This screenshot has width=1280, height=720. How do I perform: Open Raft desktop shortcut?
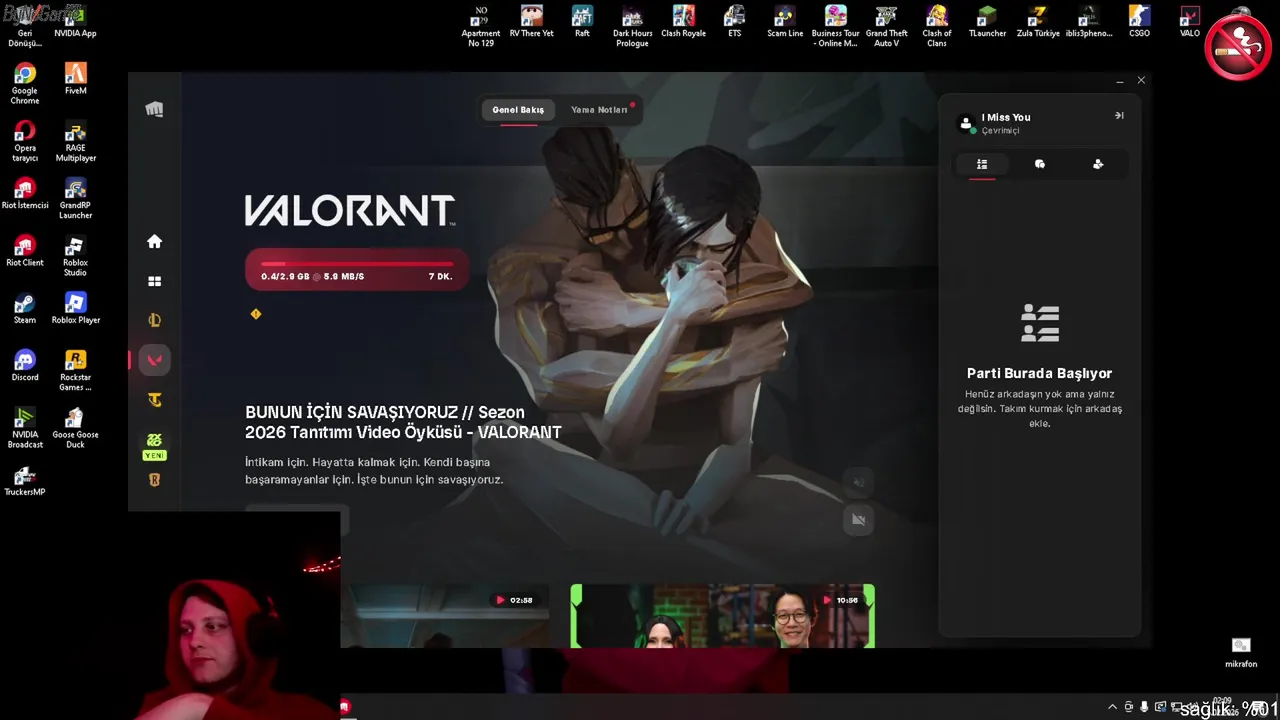(x=582, y=22)
